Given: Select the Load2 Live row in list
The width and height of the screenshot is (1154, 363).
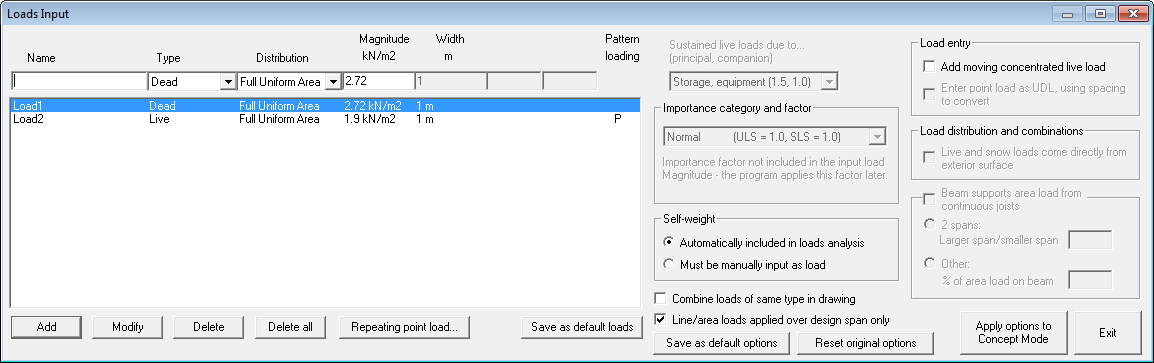Looking at the screenshot, I should pyautogui.click(x=325, y=119).
